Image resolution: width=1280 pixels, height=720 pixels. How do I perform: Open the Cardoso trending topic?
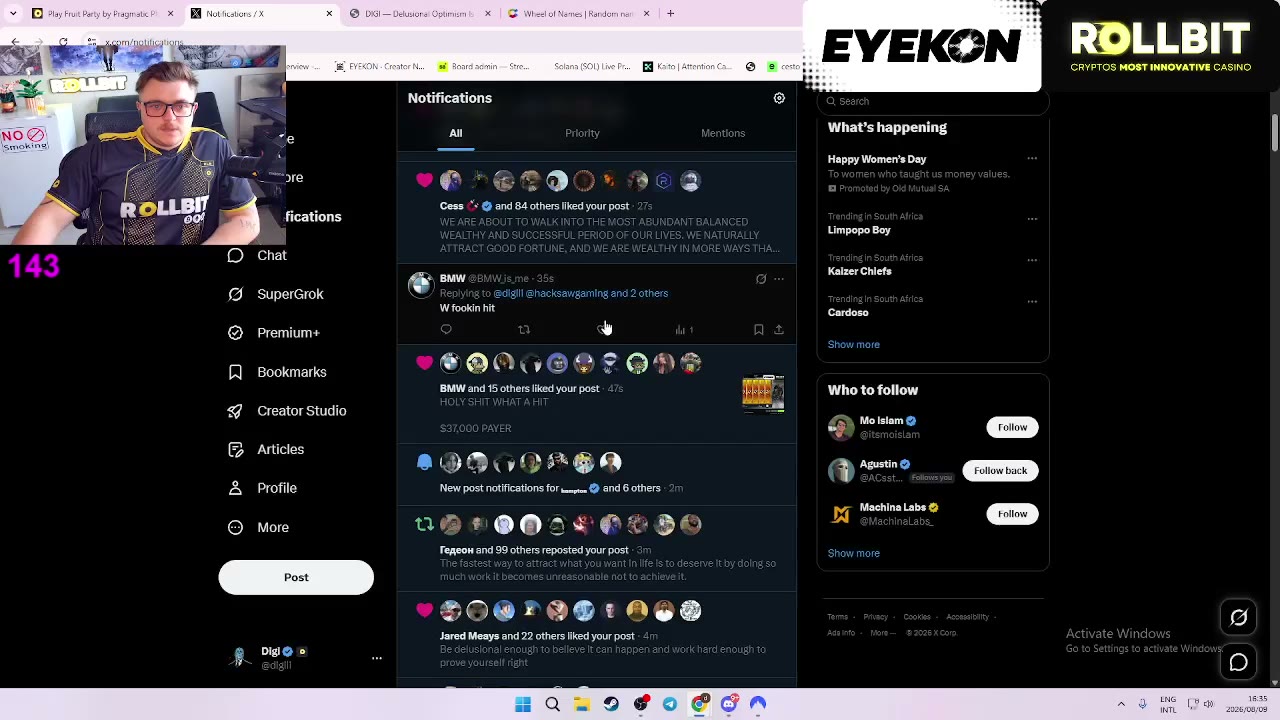(x=848, y=312)
